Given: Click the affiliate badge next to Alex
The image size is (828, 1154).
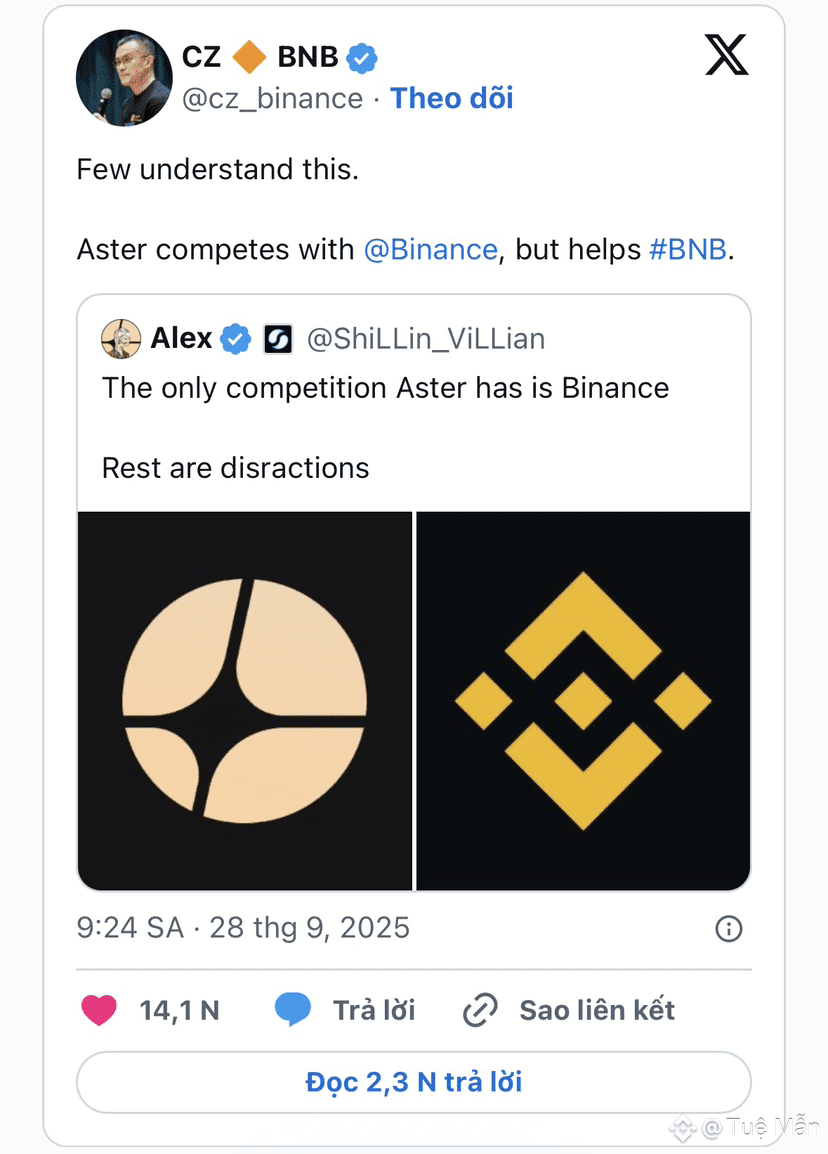Looking at the screenshot, I should pos(277,340).
